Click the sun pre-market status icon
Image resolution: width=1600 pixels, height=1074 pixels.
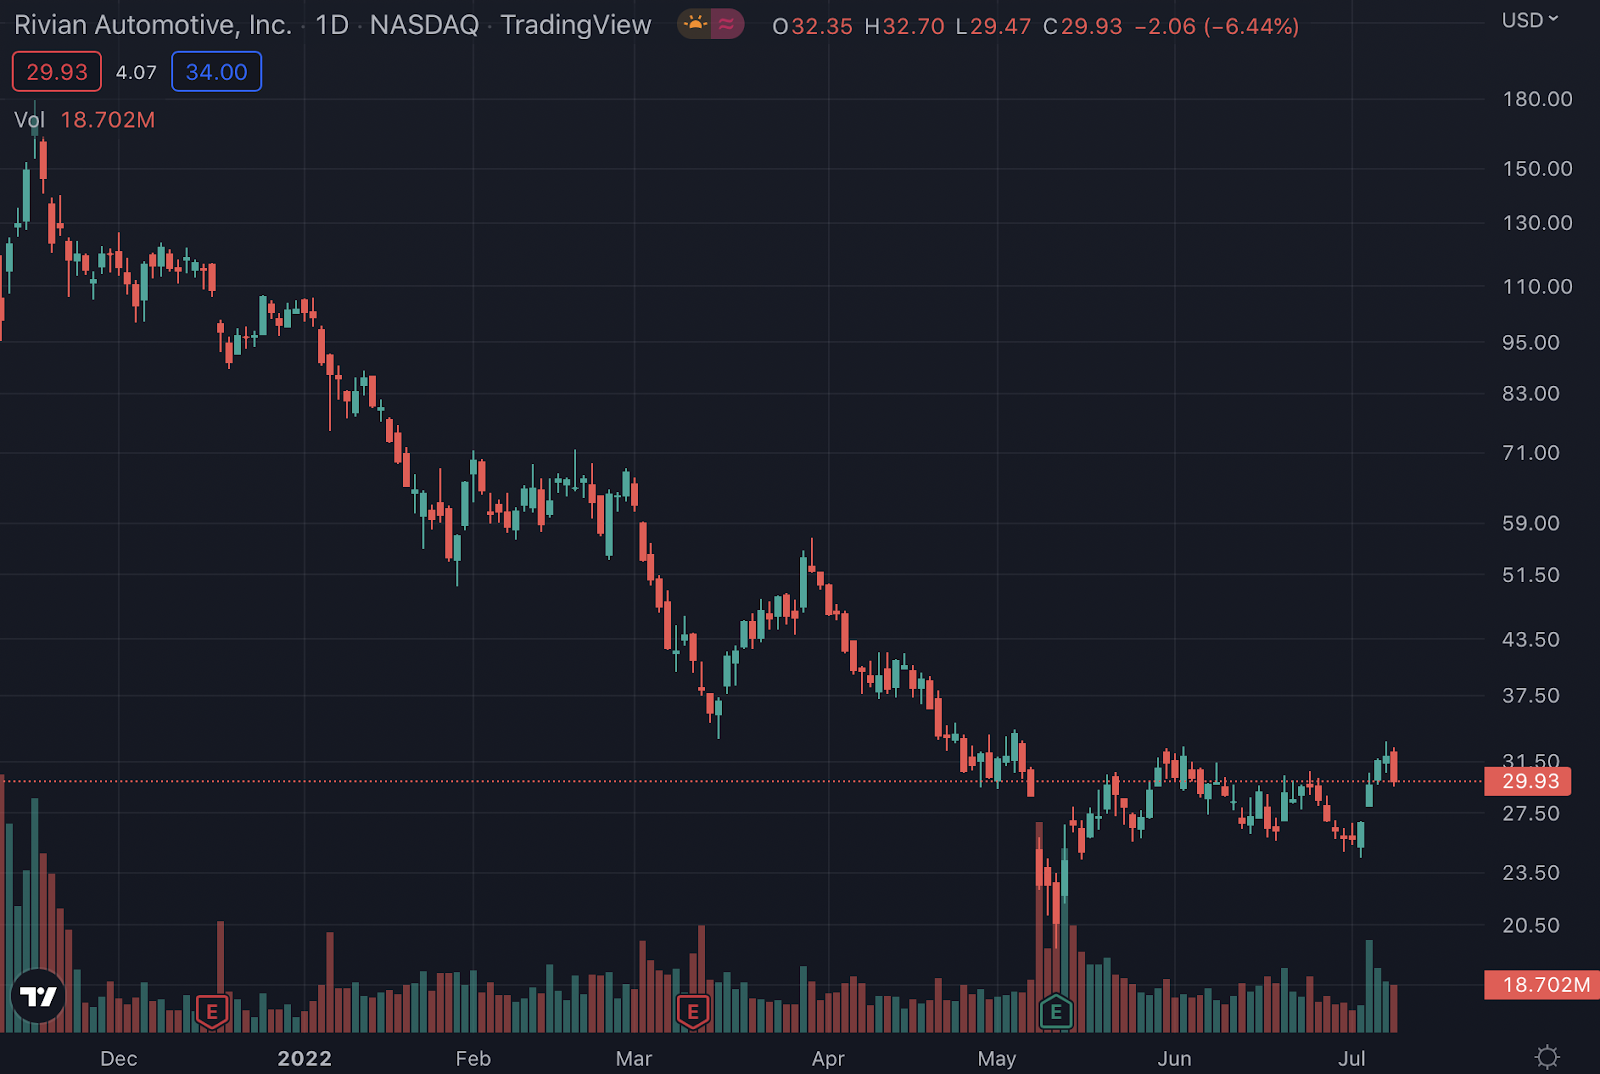694,24
